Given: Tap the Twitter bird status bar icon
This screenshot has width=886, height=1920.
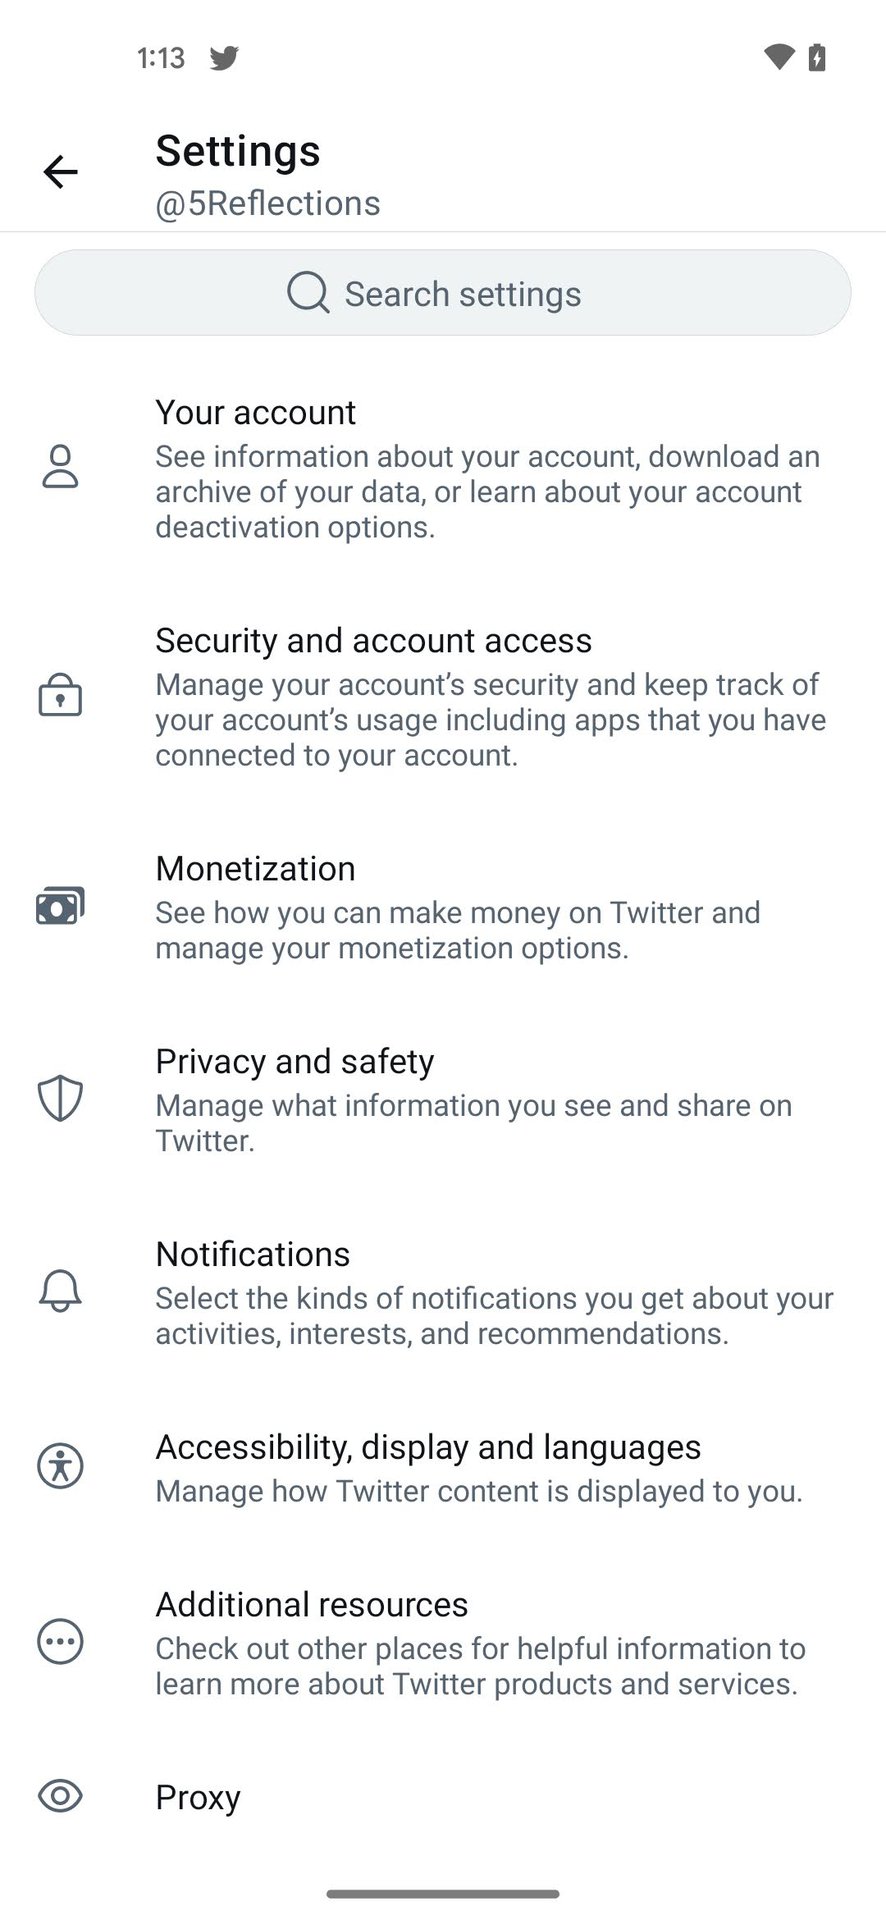Looking at the screenshot, I should [224, 58].
